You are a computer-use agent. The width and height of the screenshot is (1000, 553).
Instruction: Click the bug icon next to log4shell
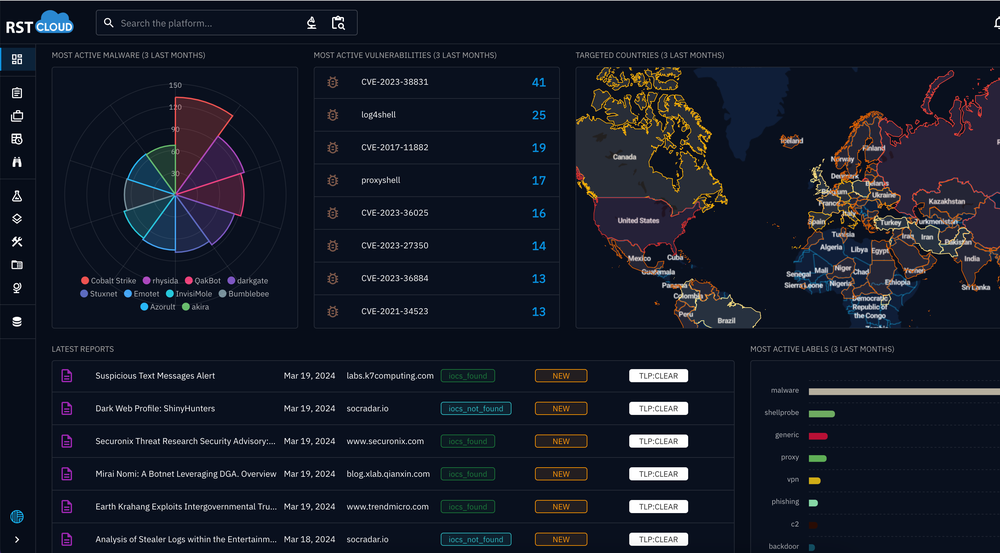[x=332, y=115]
